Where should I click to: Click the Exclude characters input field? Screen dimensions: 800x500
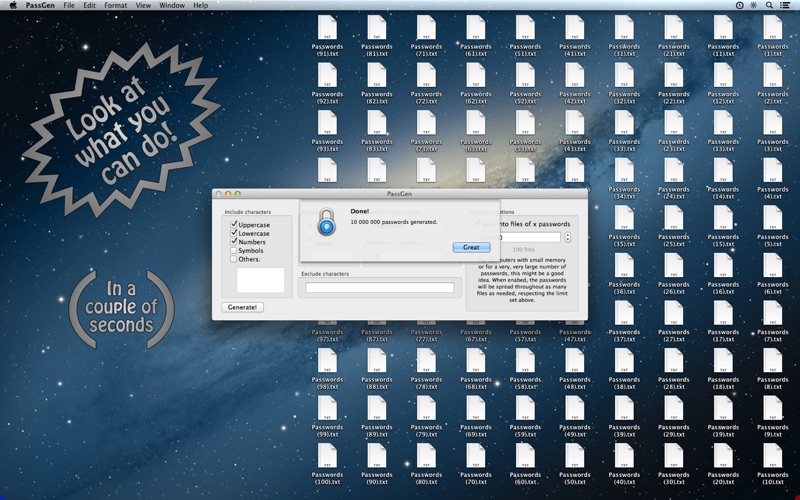(380, 288)
